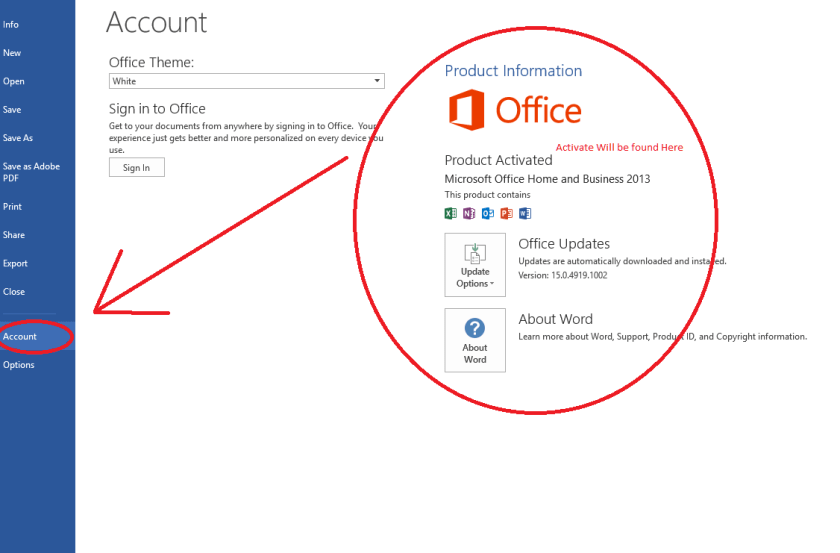Click Microsoft Office Home and Business 2013 text
Image resolution: width=840 pixels, height=553 pixels.
[x=548, y=179]
